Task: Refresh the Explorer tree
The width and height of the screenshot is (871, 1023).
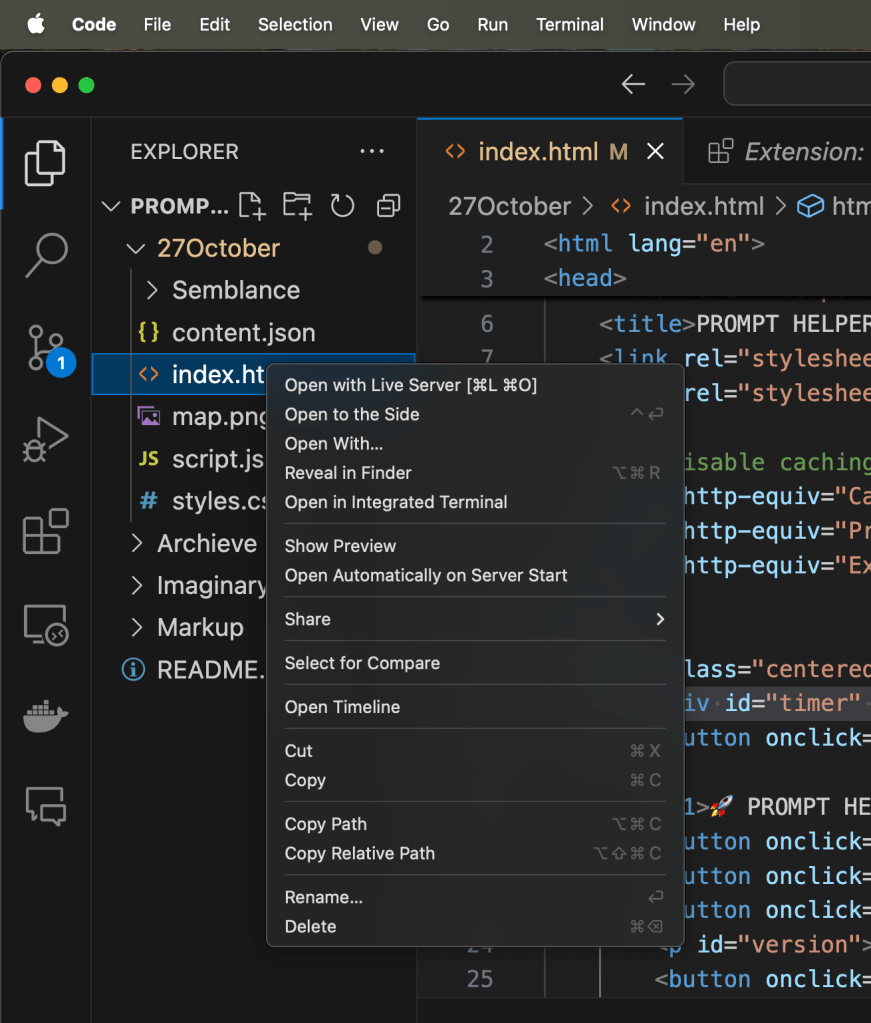Action: click(x=342, y=206)
